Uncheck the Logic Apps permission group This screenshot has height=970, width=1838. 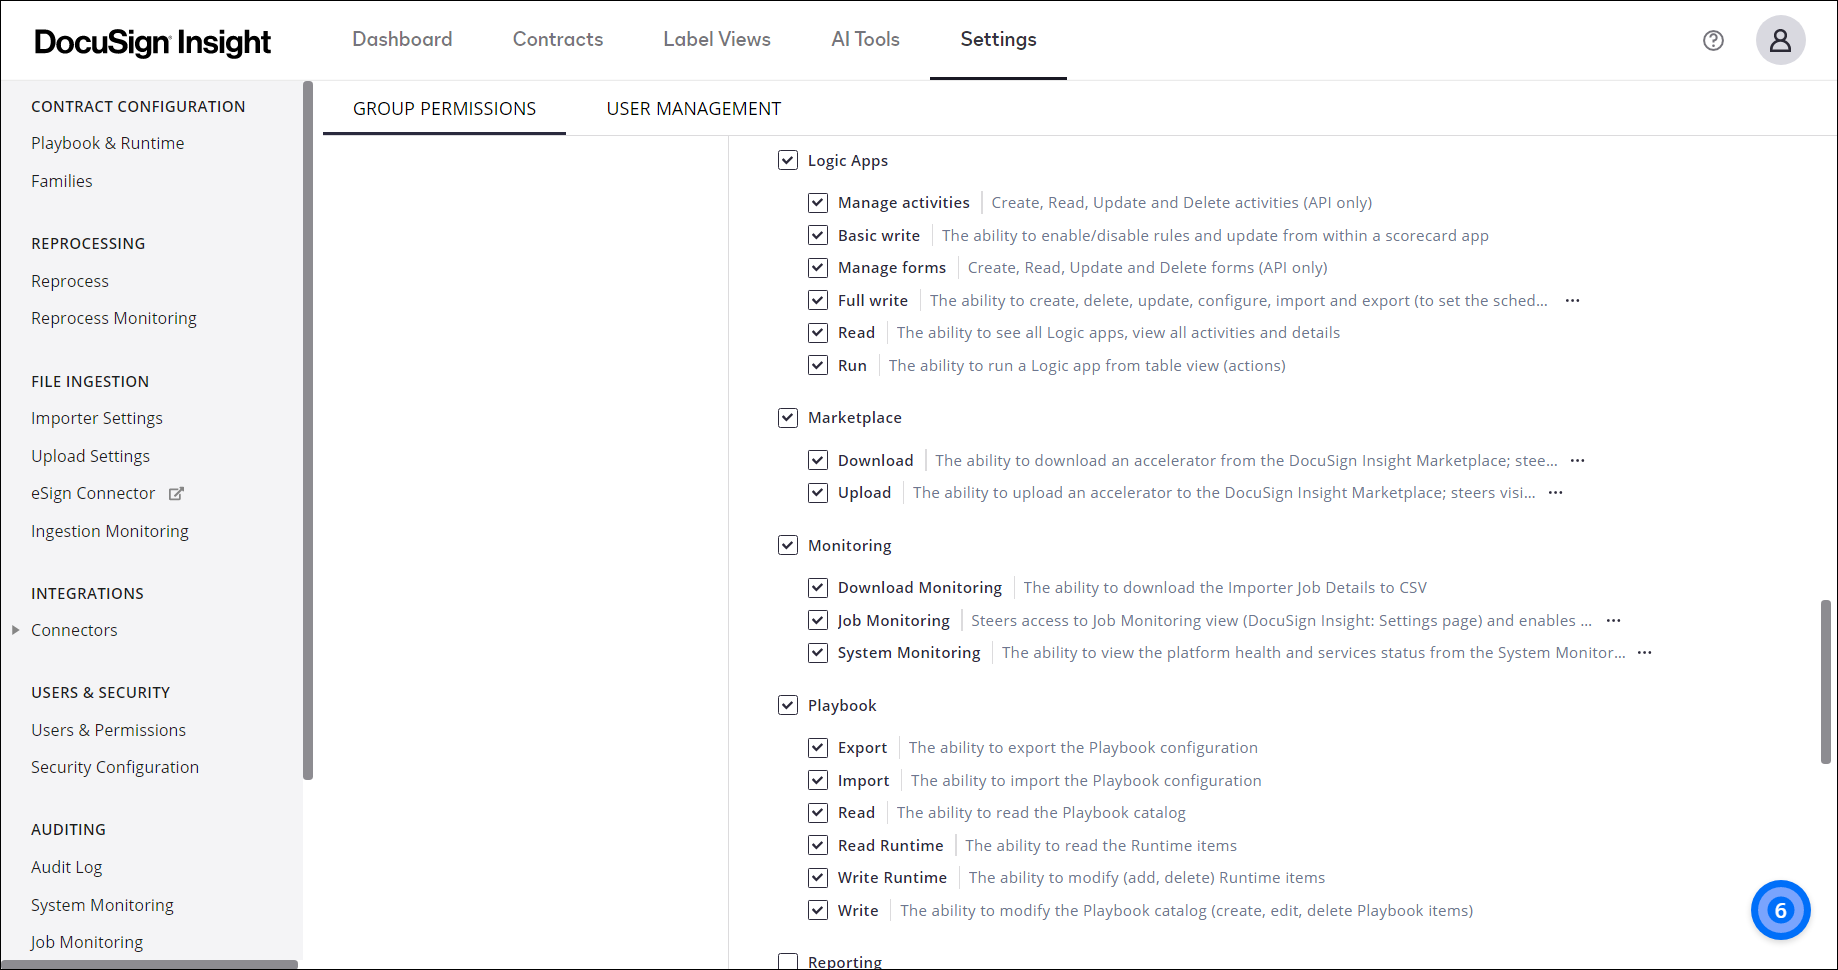788,160
